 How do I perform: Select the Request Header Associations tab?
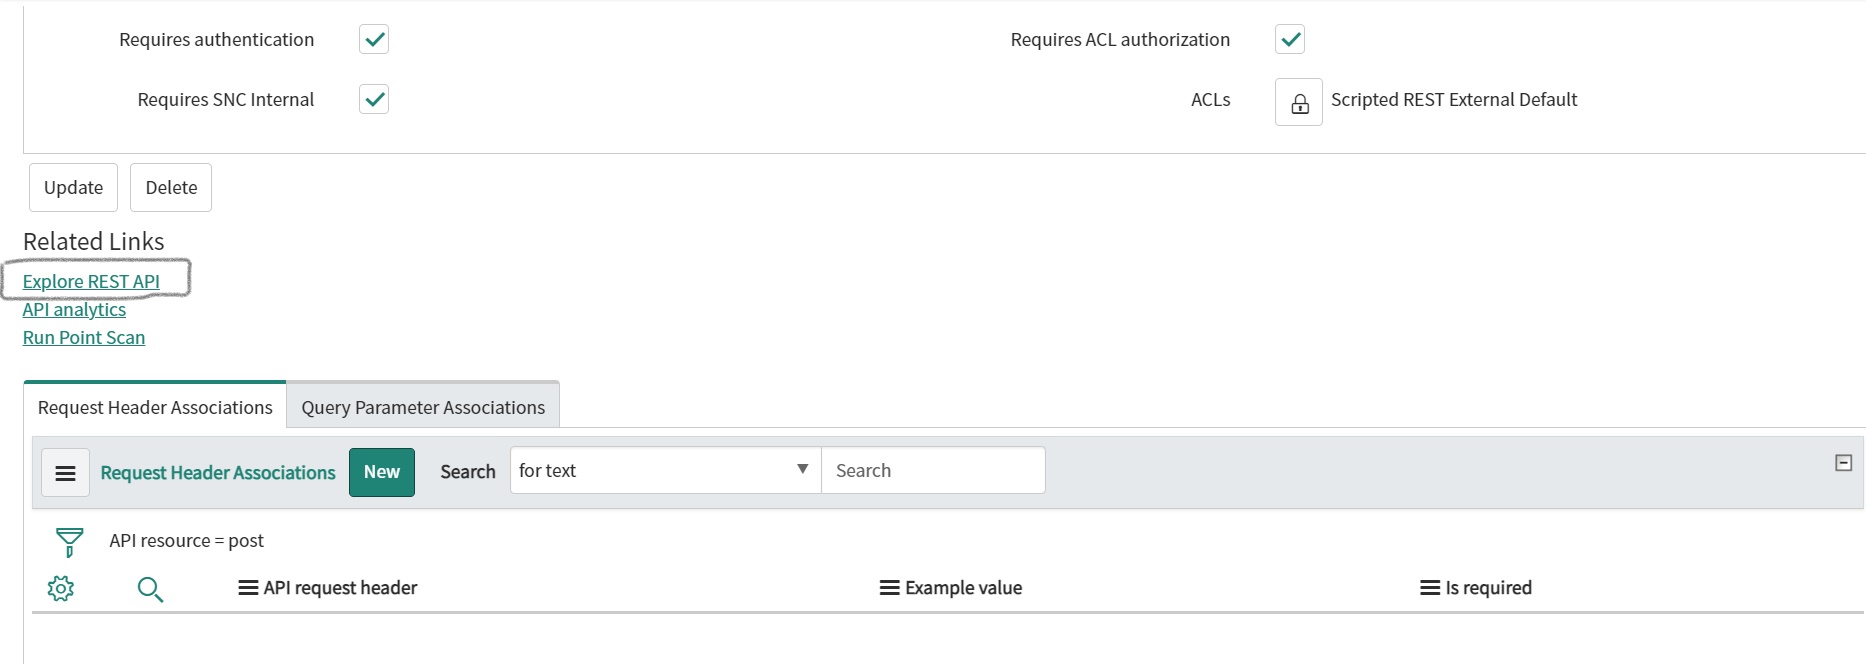point(154,407)
